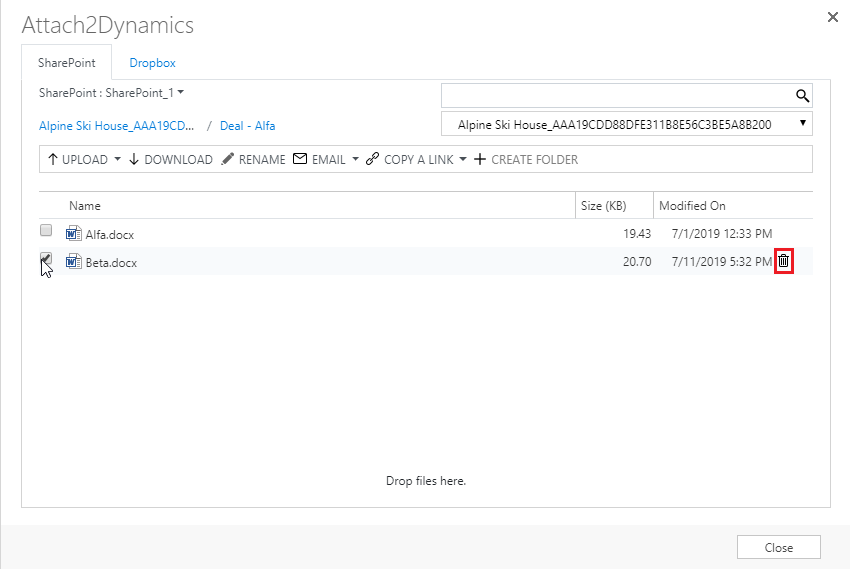This screenshot has height=569, width=850.
Task: Click the Upload arrow icon
Action: pos(53,159)
